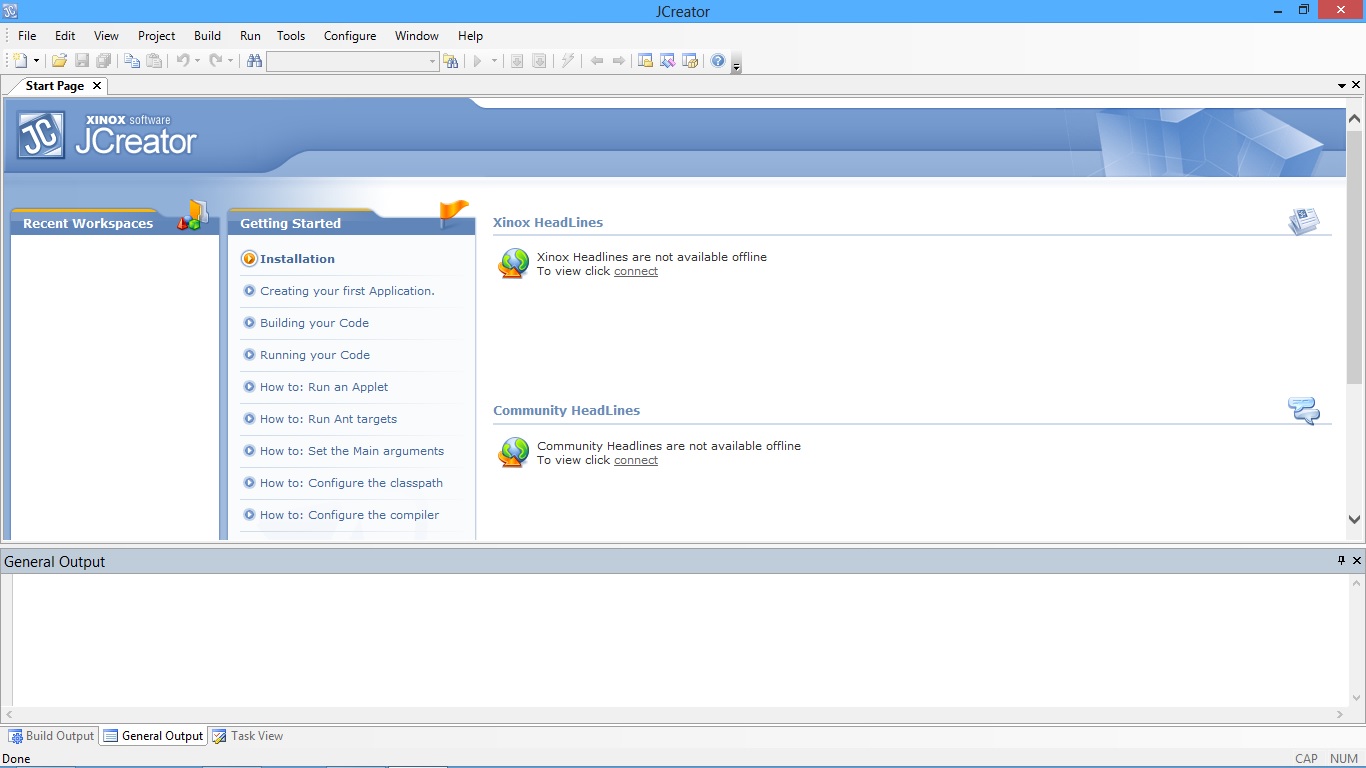Open the document tab list dropdown arrow
The height and width of the screenshot is (768, 1366).
coord(1342,86)
